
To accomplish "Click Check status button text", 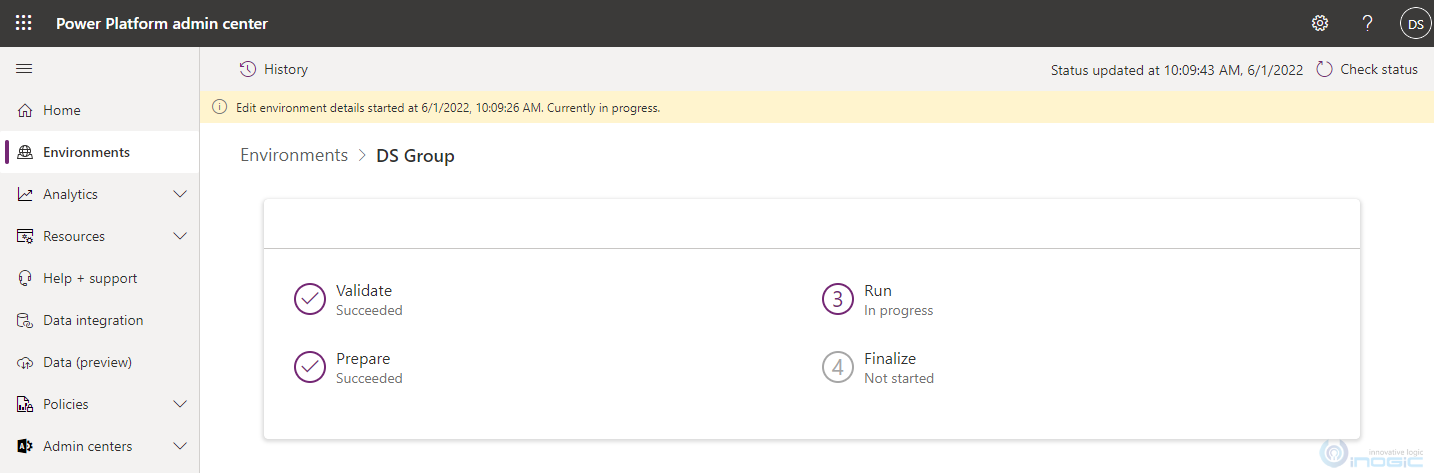I will point(1379,69).
